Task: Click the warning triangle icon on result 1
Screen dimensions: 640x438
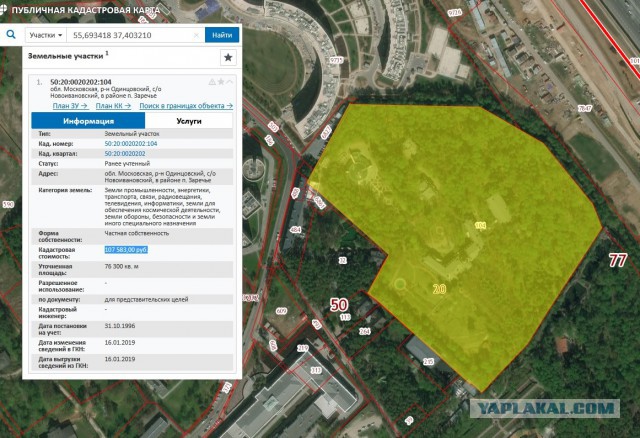Action: click(212, 82)
